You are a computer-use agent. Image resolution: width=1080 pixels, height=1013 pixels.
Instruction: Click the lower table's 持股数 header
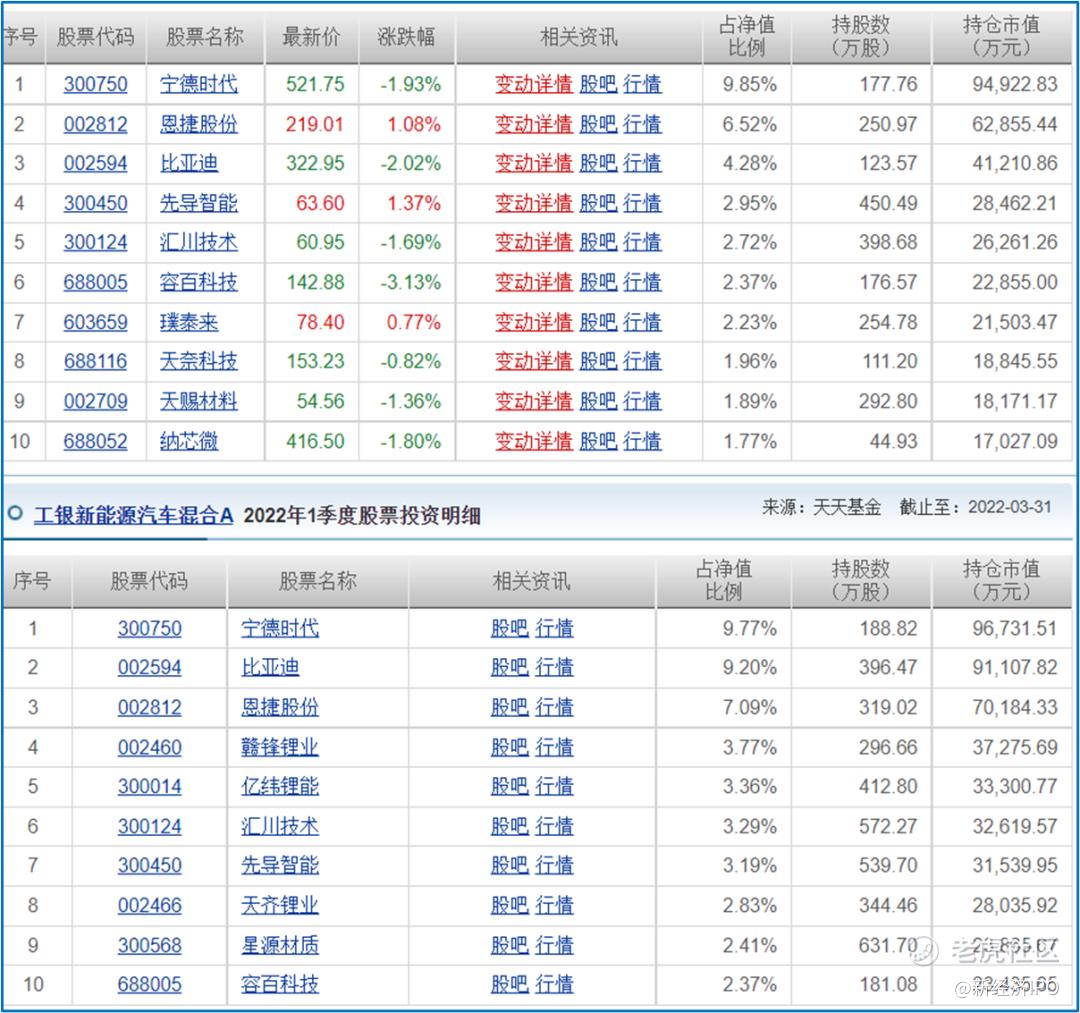(x=861, y=581)
